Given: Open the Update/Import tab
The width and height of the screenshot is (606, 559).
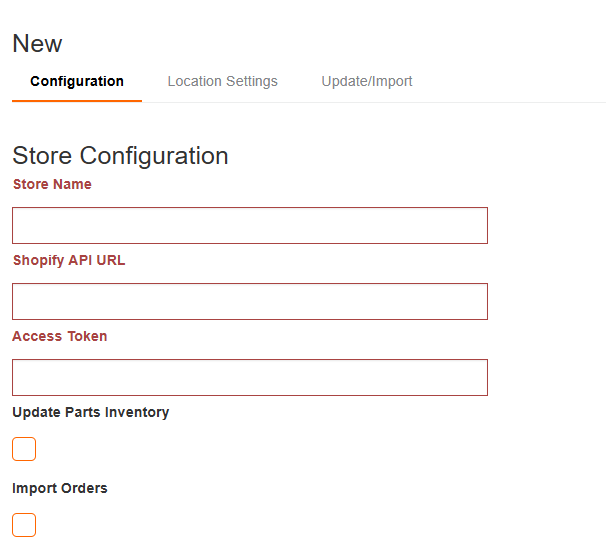Looking at the screenshot, I should point(366,81).
